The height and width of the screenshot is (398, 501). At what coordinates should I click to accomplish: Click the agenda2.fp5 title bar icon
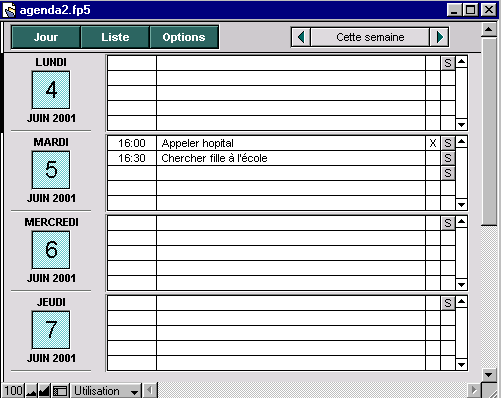[9, 10]
